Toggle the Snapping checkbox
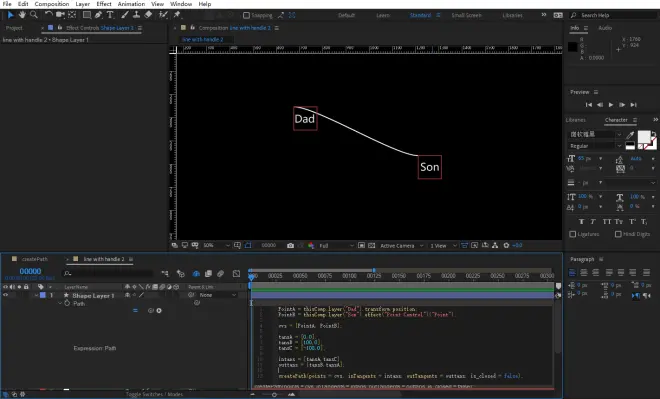This screenshot has width=660, height=399. coord(246,15)
